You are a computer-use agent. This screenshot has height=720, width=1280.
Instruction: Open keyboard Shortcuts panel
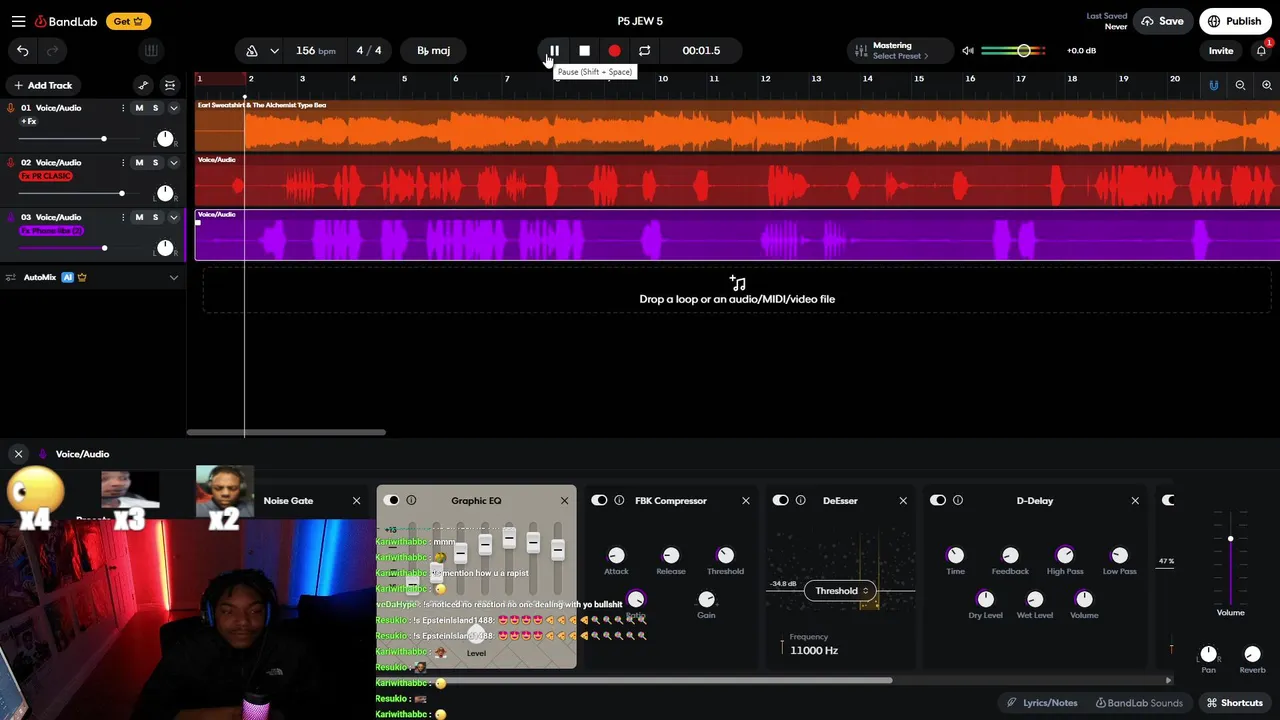1235,703
